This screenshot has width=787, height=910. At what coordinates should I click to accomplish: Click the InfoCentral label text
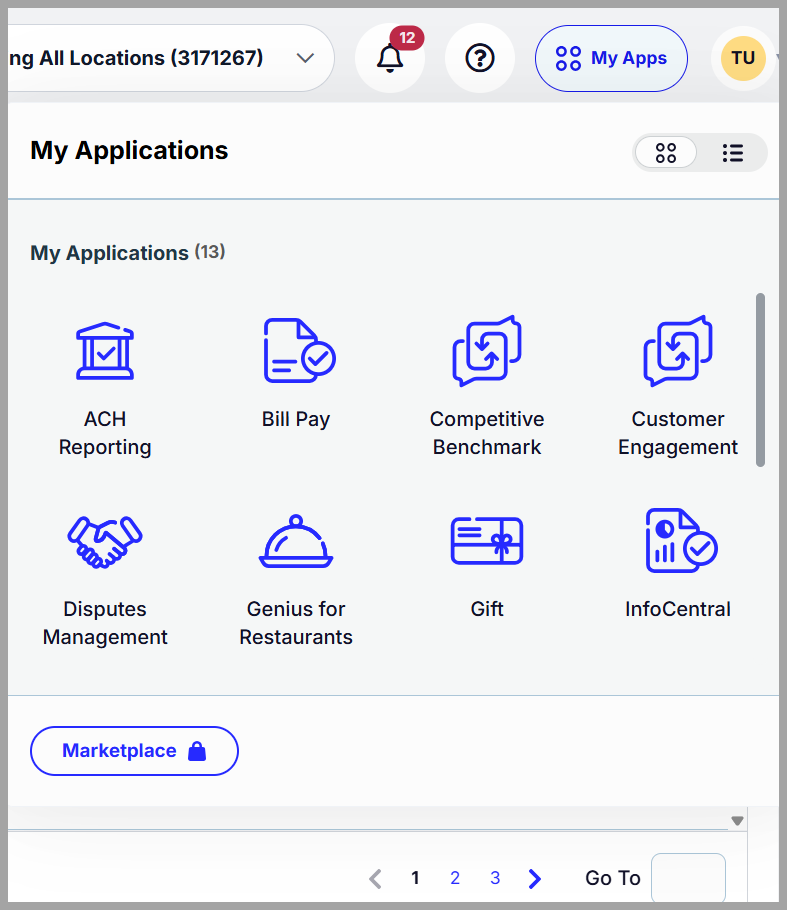pyautogui.click(x=678, y=609)
